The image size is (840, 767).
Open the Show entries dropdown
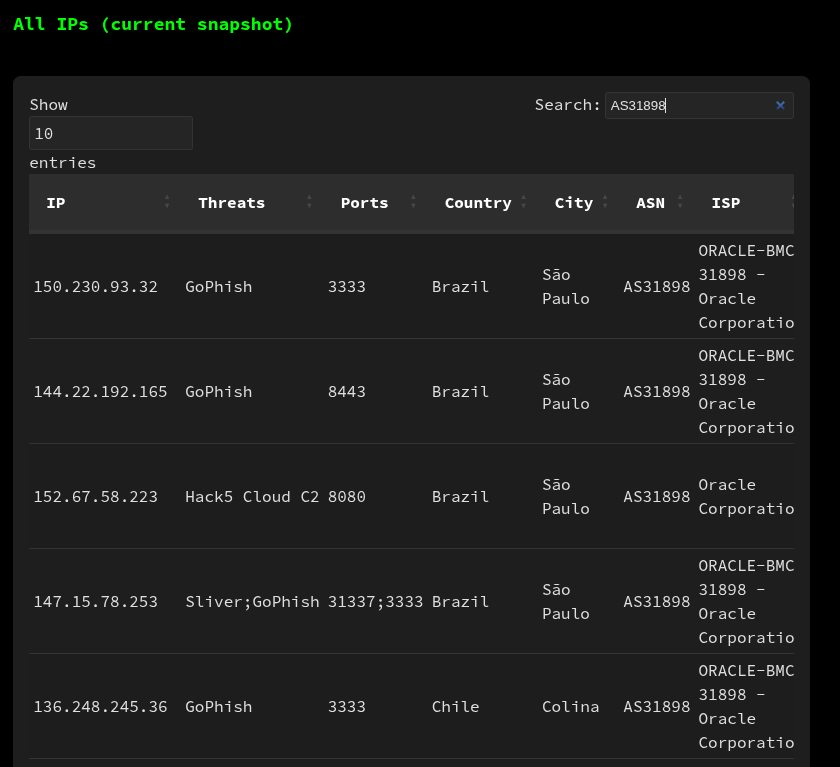111,133
